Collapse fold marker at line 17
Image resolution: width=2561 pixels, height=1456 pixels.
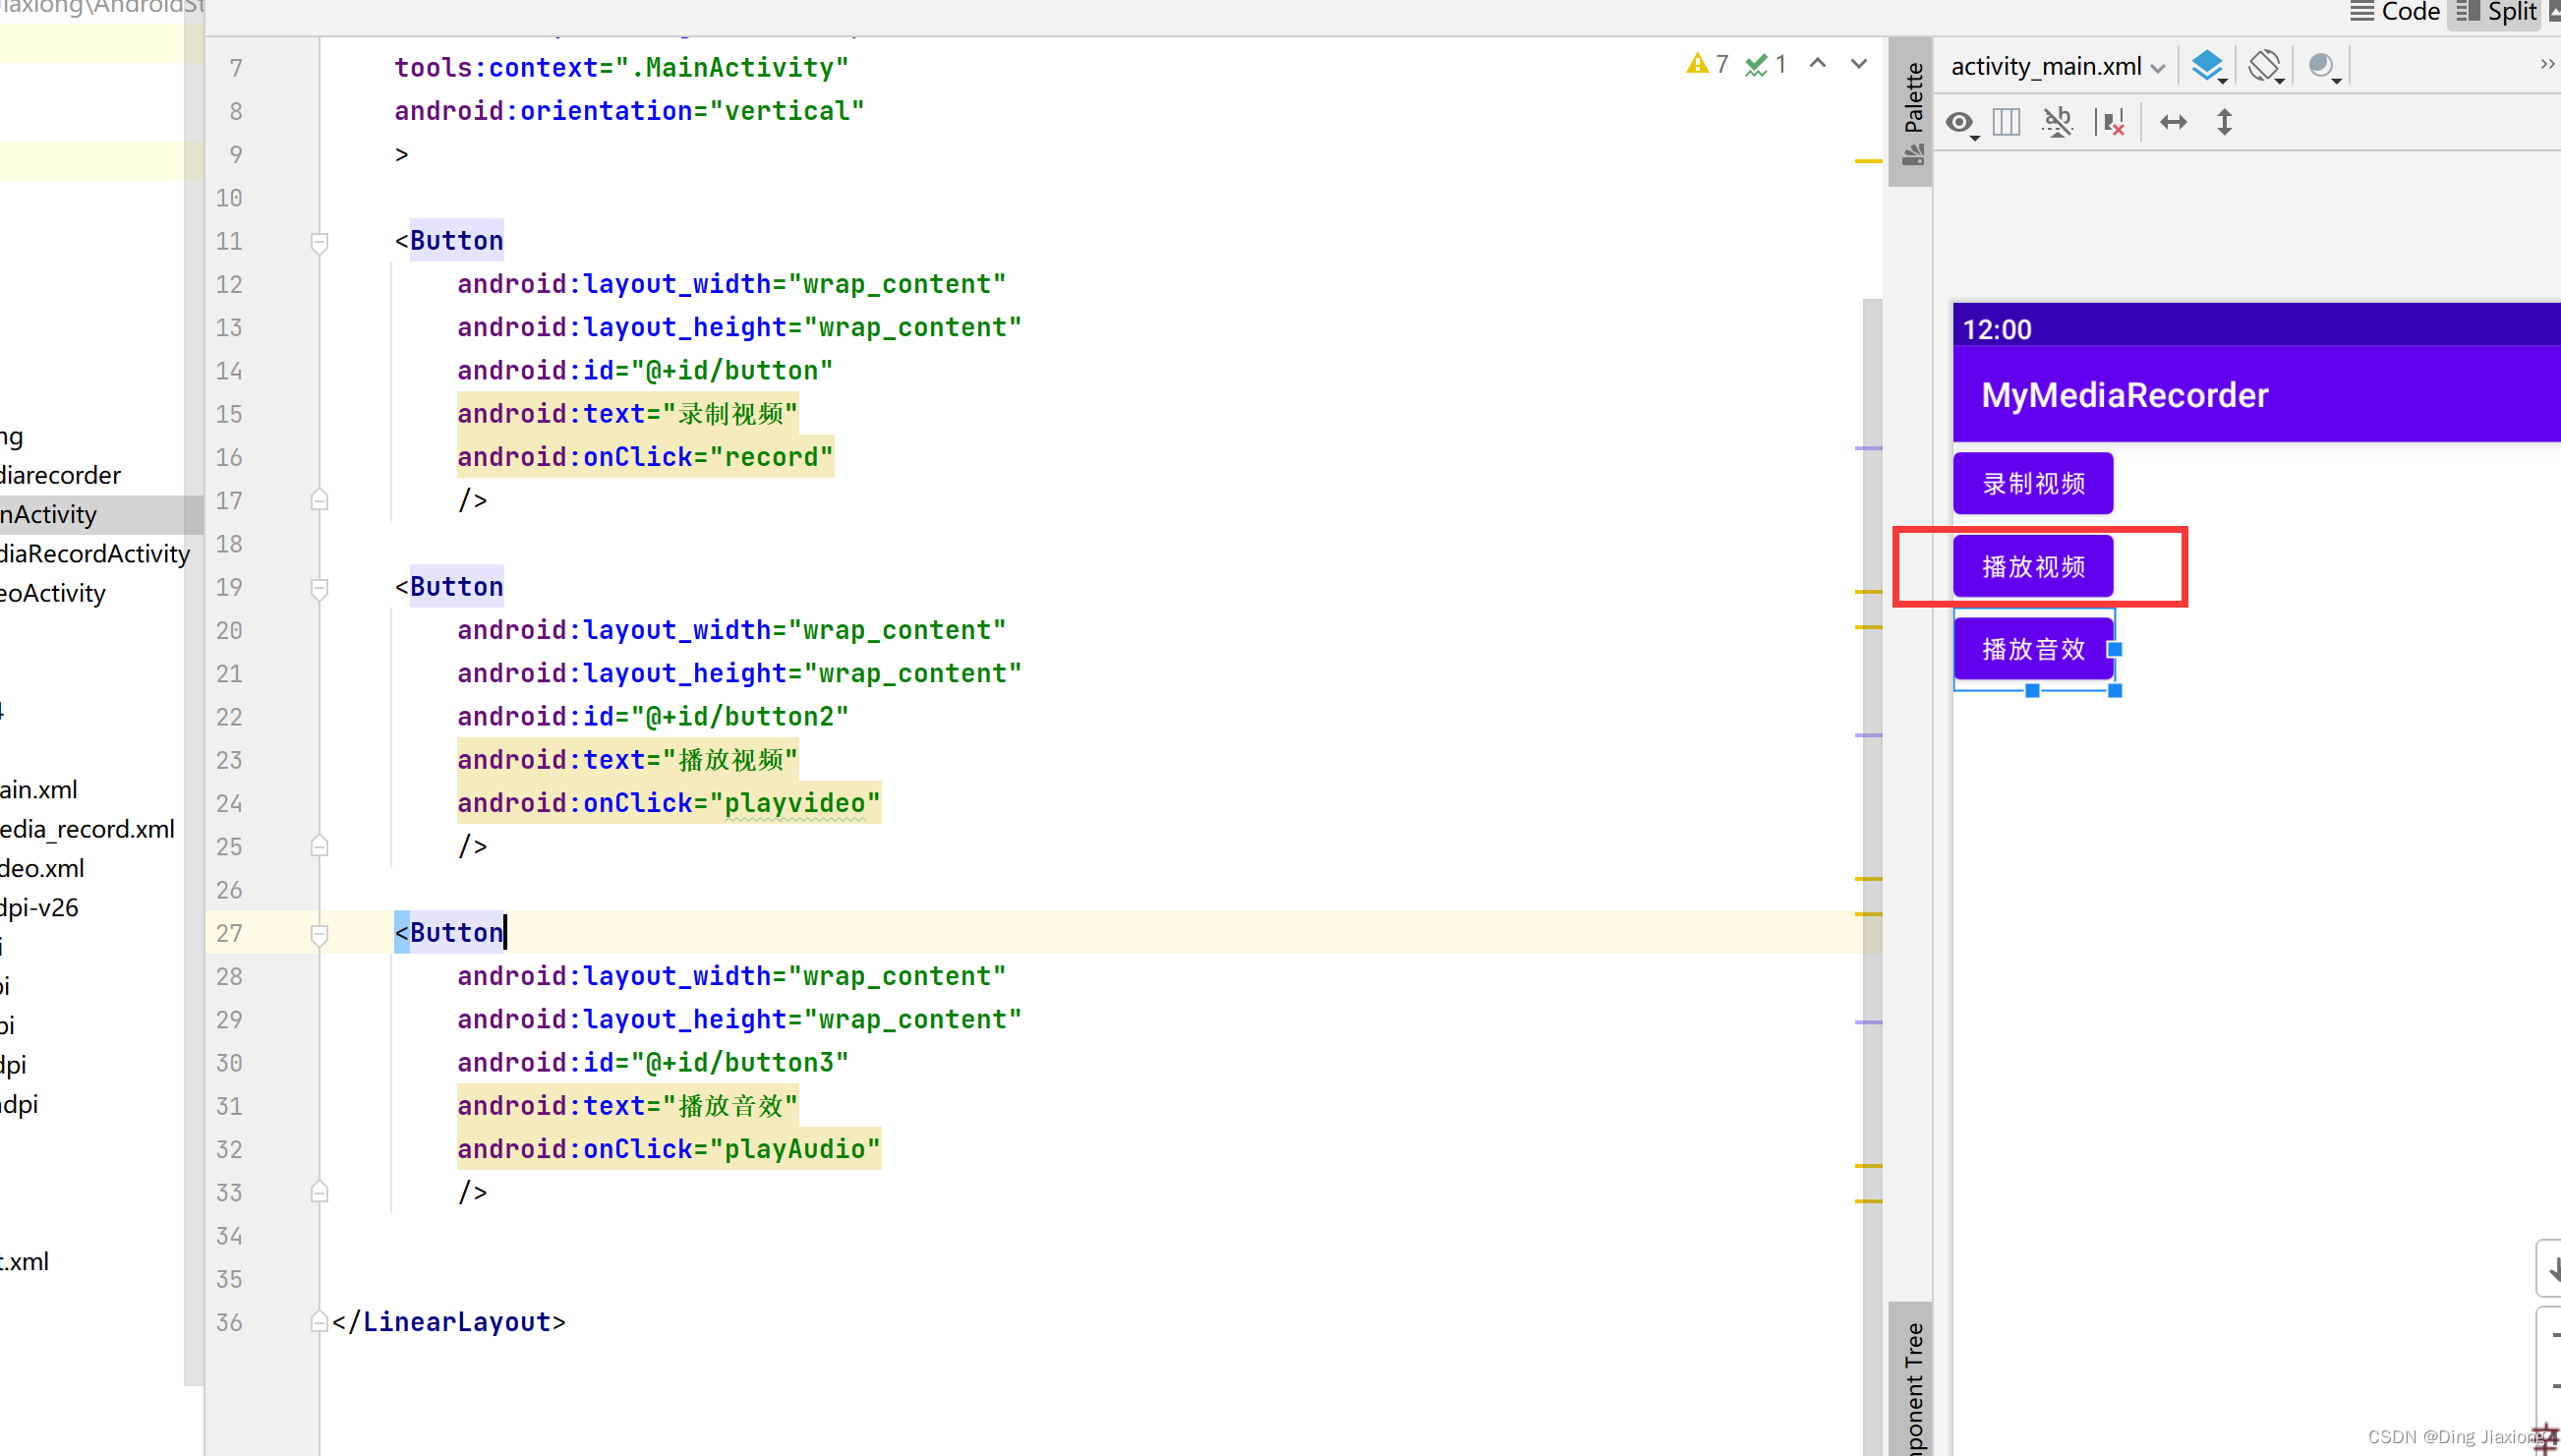pos(319,499)
